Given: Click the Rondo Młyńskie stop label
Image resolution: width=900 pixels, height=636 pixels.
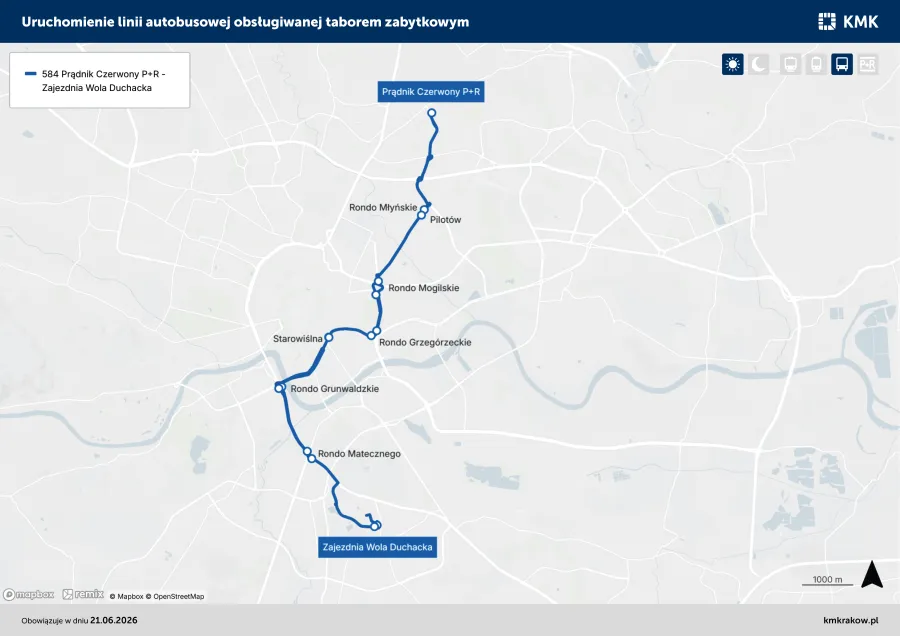Looking at the screenshot, I should pyautogui.click(x=383, y=207).
